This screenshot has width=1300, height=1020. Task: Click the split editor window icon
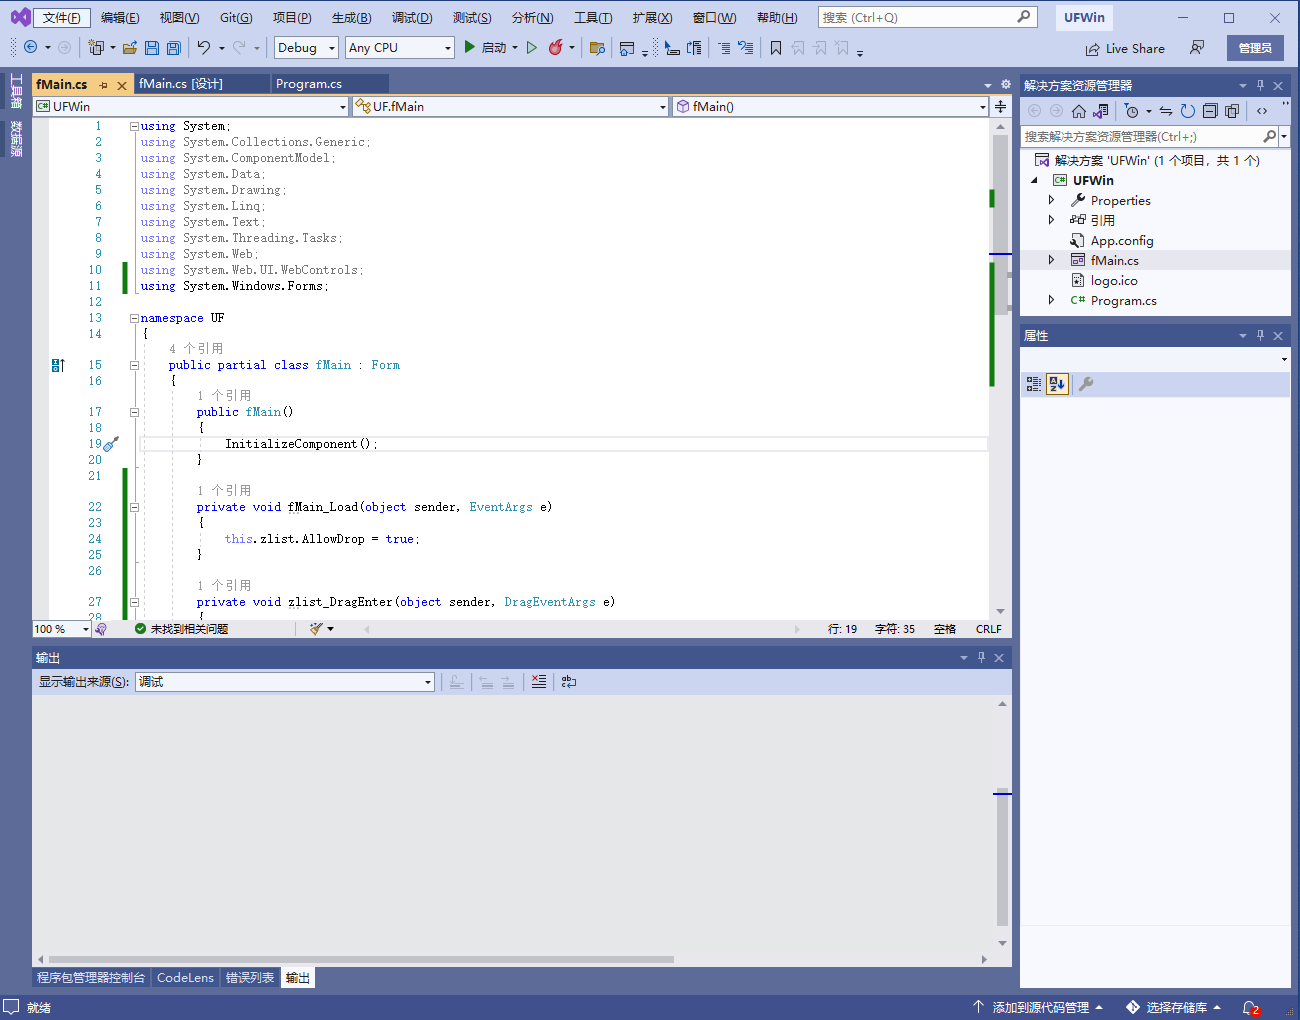1000,106
